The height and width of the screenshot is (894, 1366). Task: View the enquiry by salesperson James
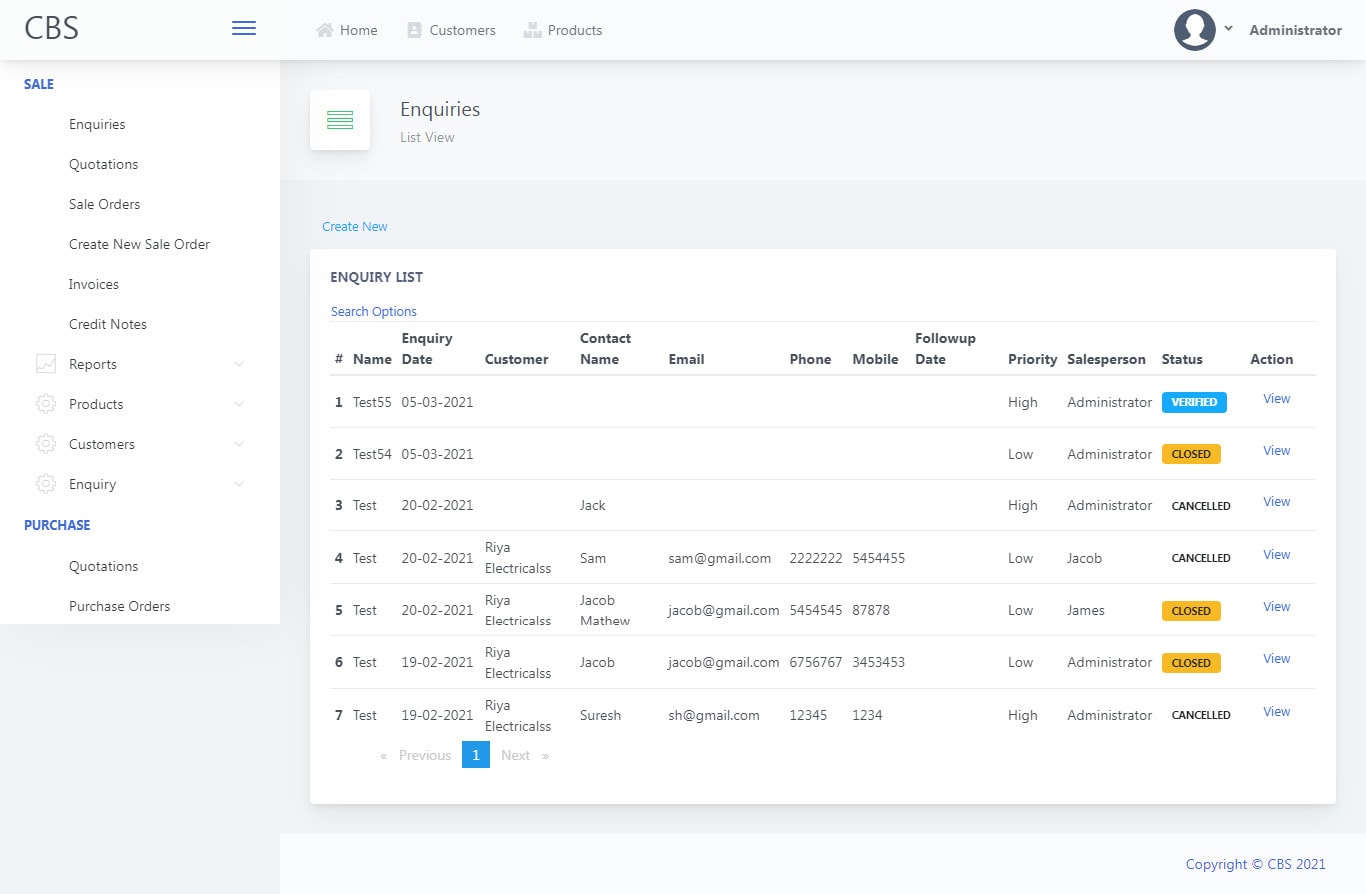pyautogui.click(x=1277, y=607)
